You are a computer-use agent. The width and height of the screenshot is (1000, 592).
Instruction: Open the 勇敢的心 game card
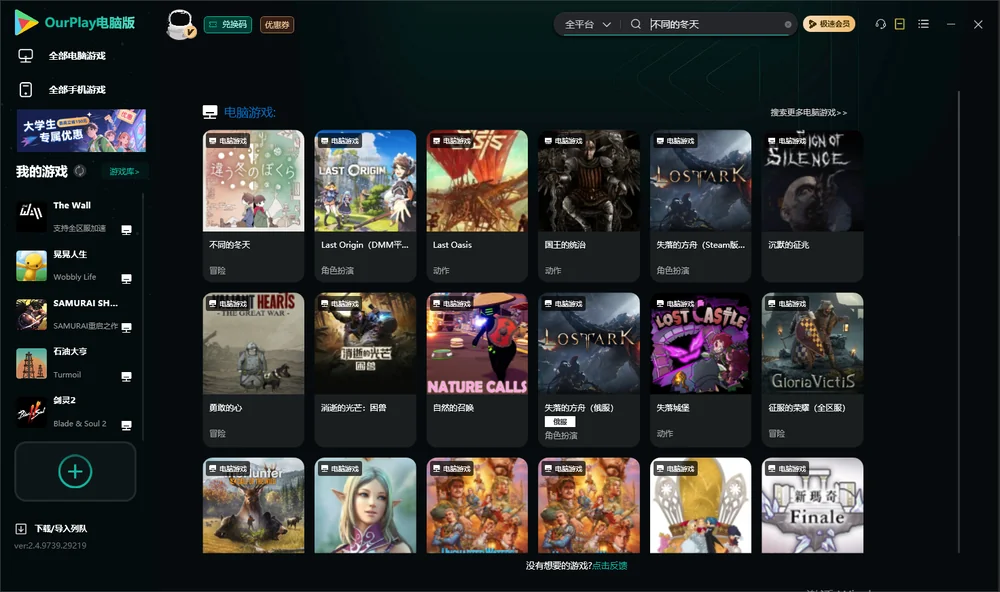click(253, 369)
